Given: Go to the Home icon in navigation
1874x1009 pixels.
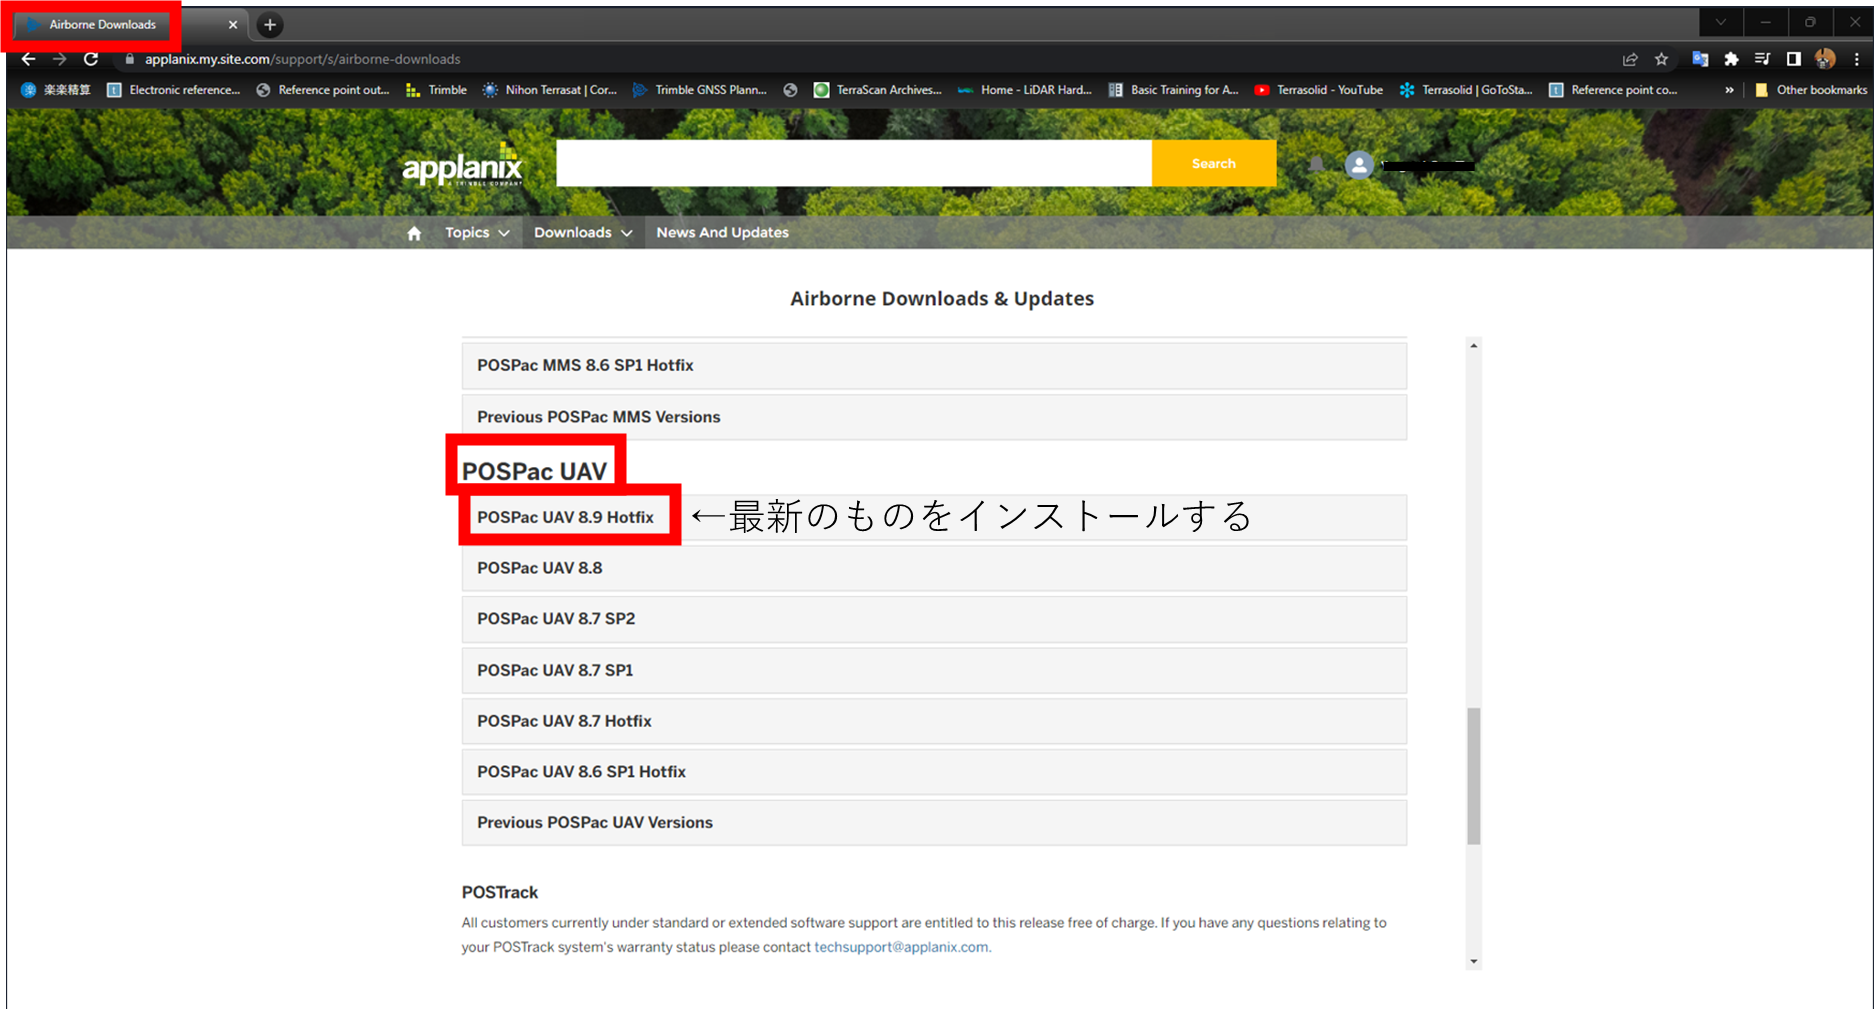Looking at the screenshot, I should point(414,233).
